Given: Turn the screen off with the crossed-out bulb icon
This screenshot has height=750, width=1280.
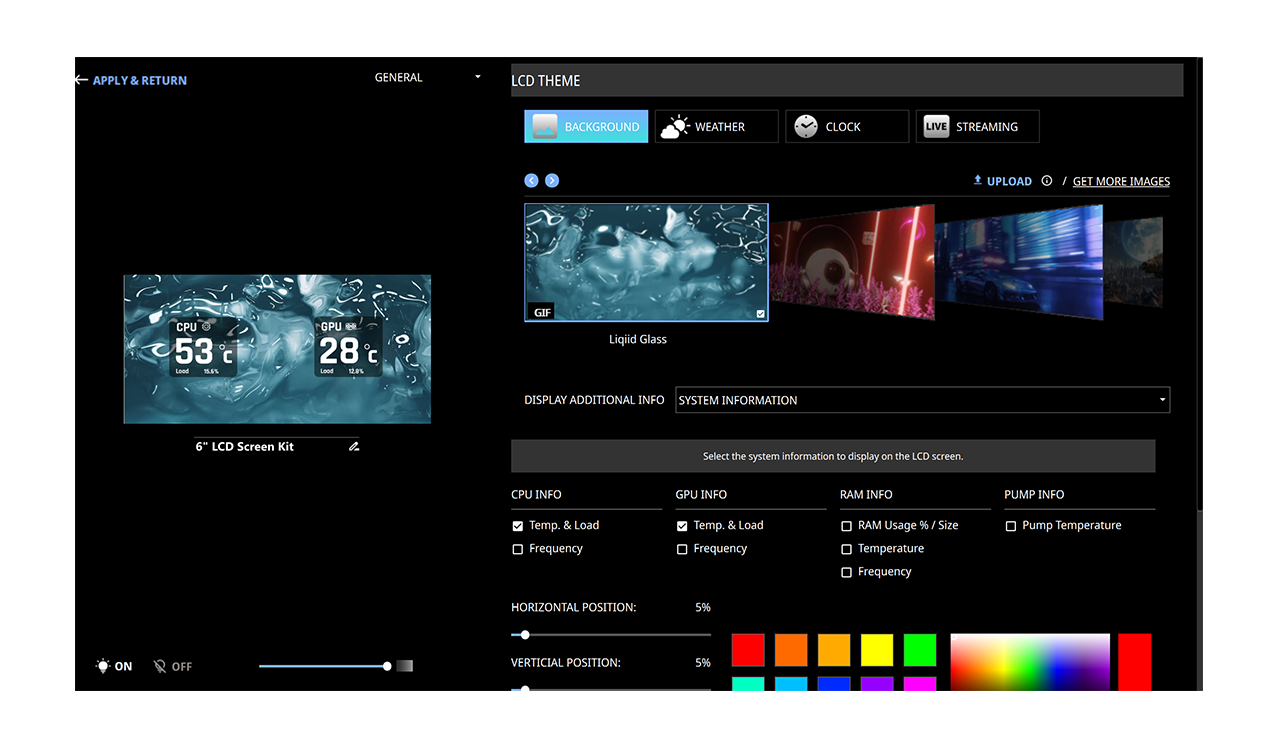Looking at the screenshot, I should click(160, 666).
